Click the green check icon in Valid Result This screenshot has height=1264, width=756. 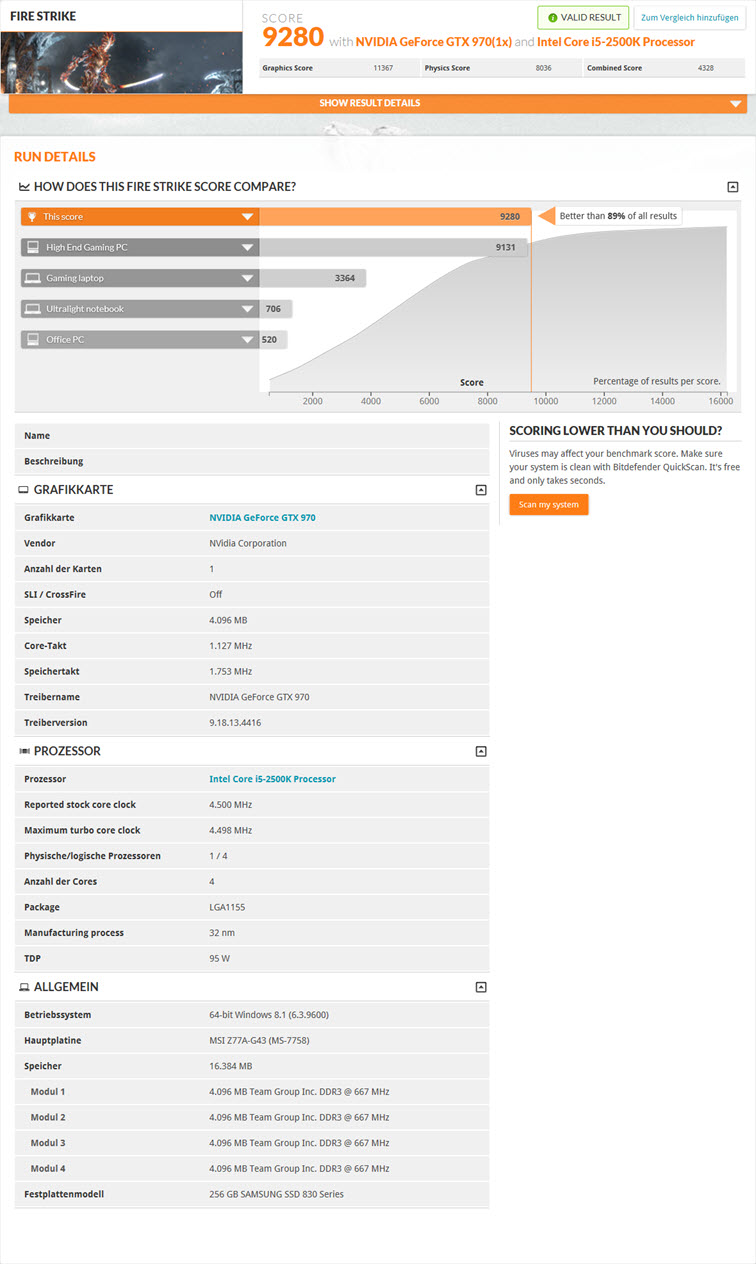[x=553, y=18]
